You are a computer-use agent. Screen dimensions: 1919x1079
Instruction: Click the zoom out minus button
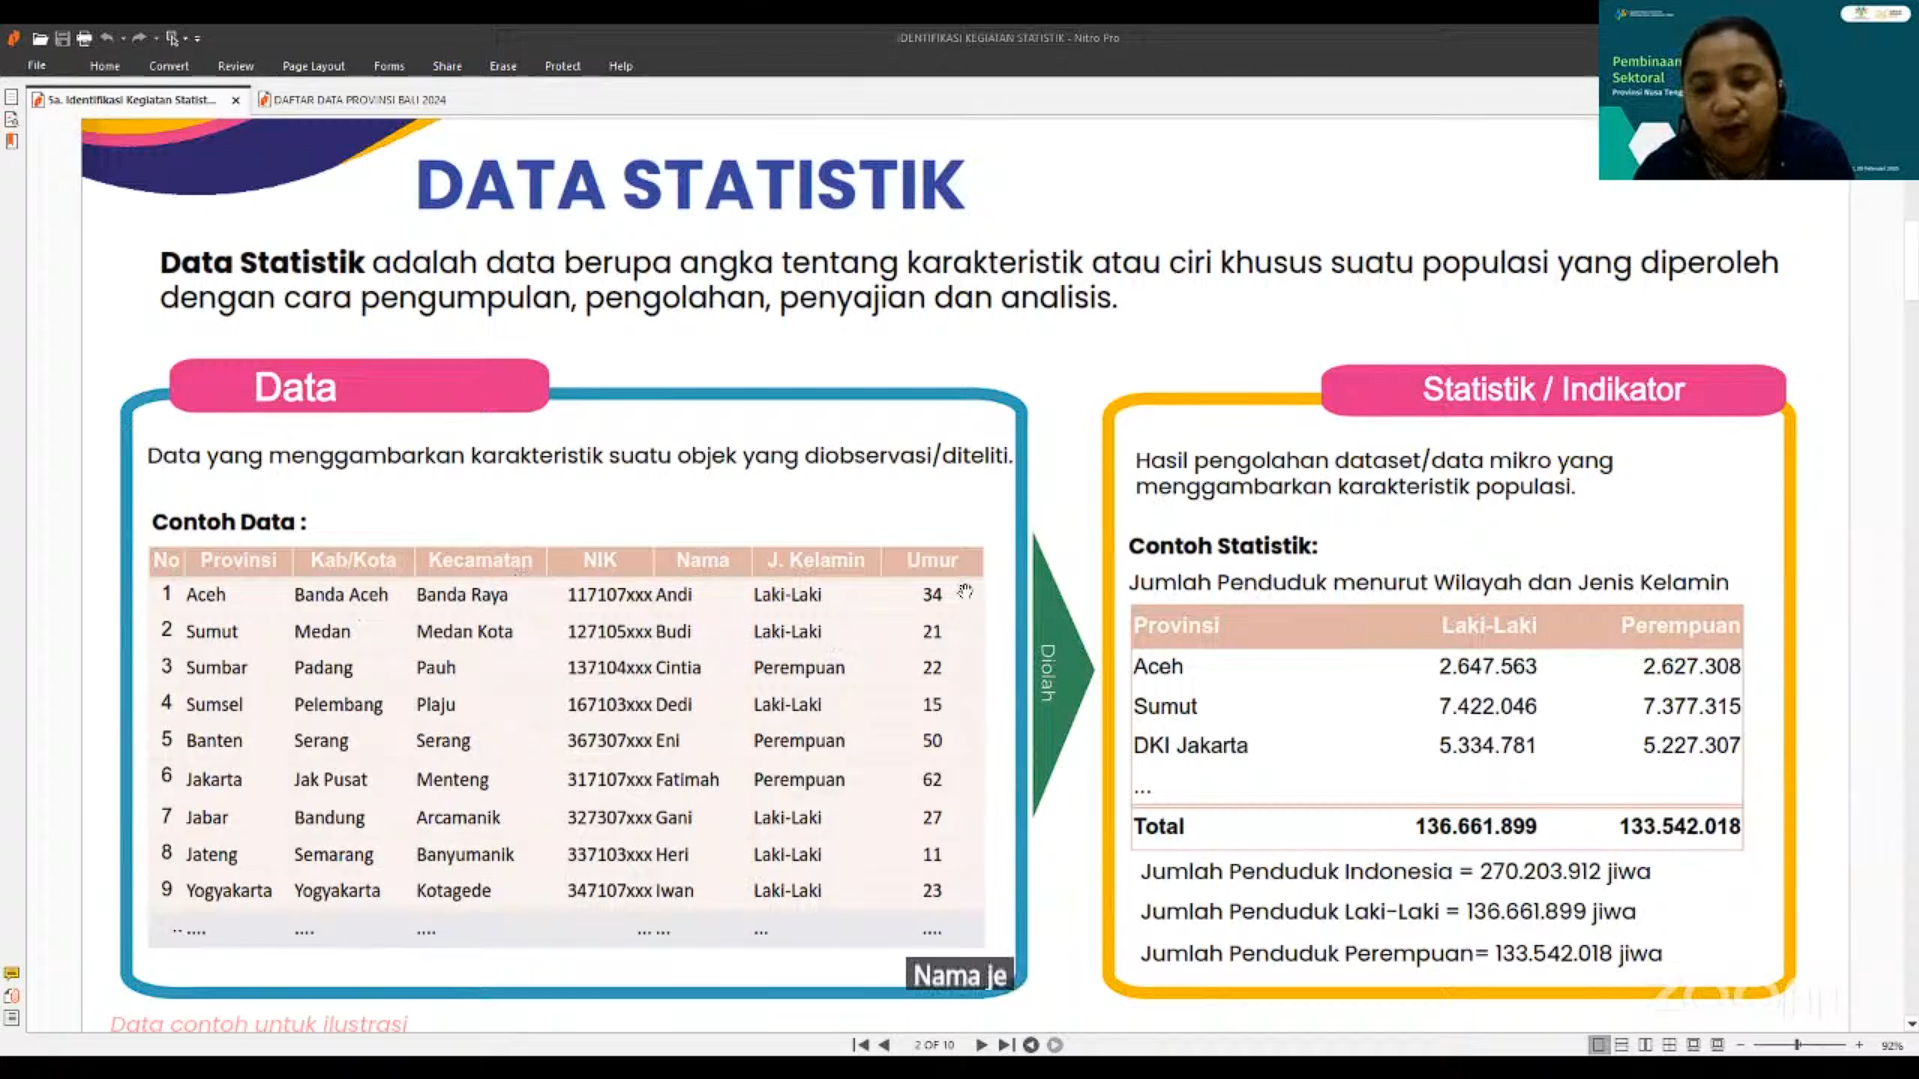pos(1741,1045)
